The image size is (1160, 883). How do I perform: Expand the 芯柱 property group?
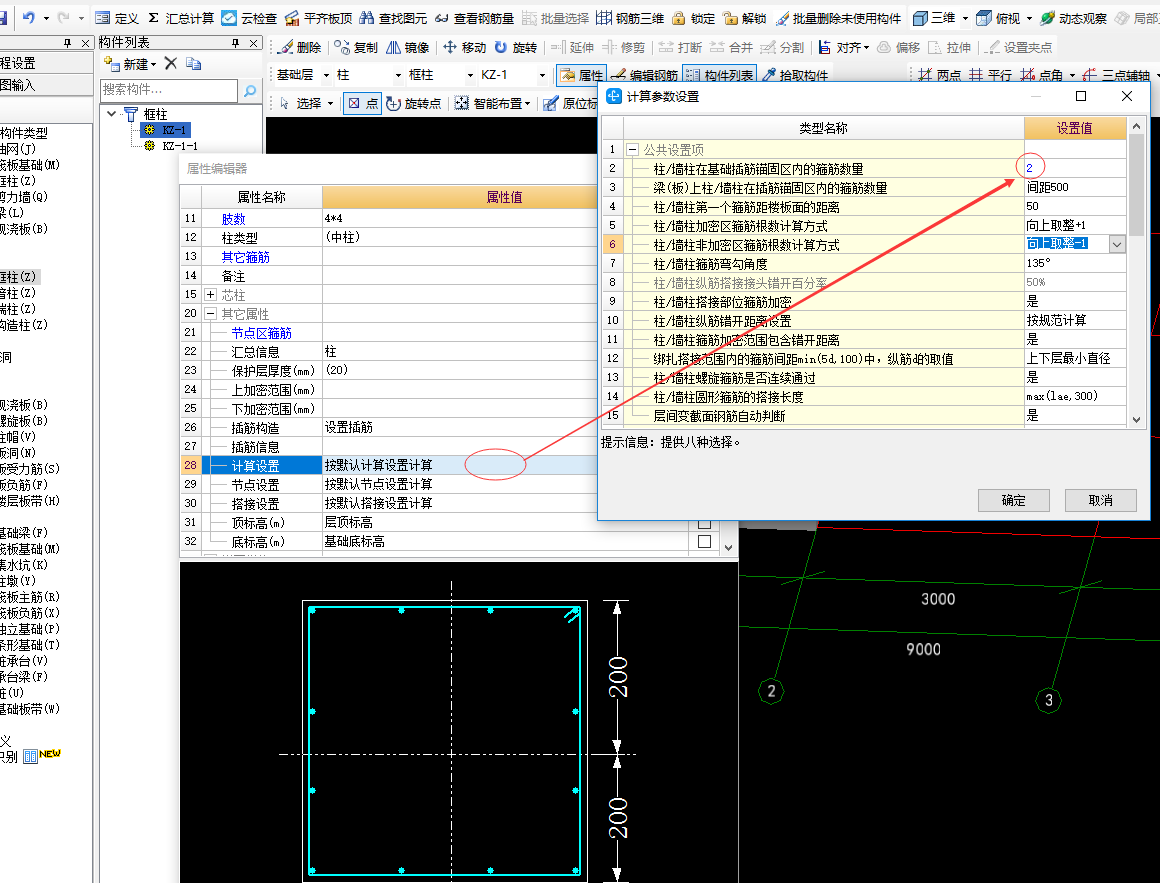(x=210, y=294)
